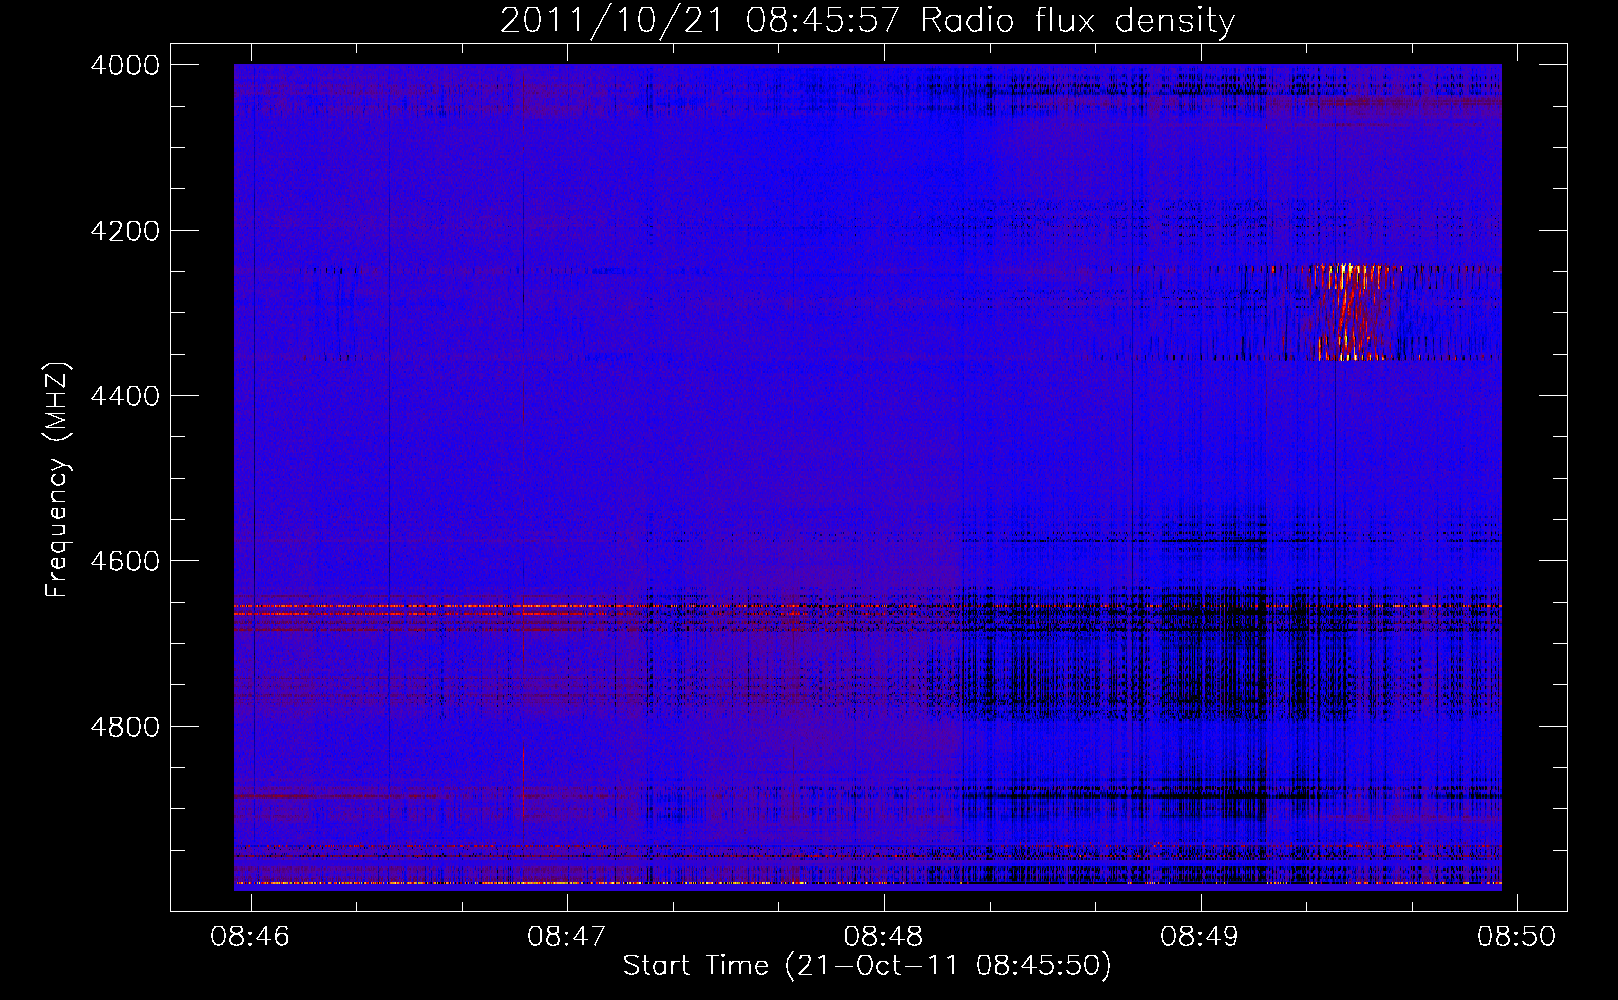Click the '08:46' time axis label
The width and height of the screenshot is (1618, 1000).
(250, 936)
